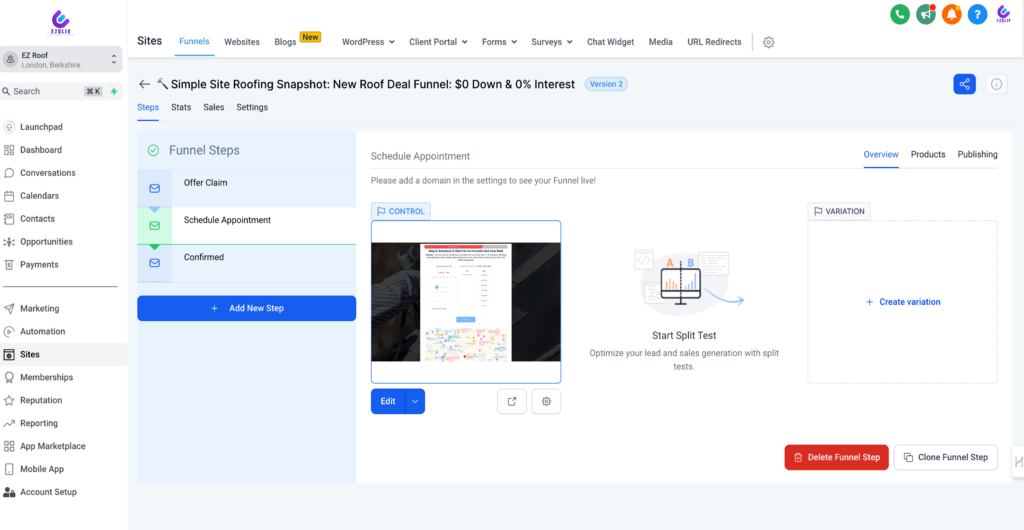Click the Delete Funnel Step button

[836, 457]
